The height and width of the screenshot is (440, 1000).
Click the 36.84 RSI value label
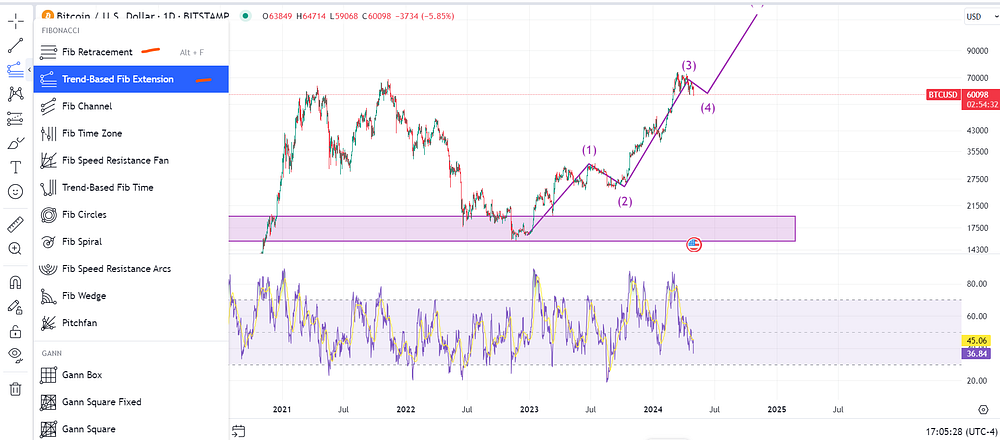pos(976,353)
